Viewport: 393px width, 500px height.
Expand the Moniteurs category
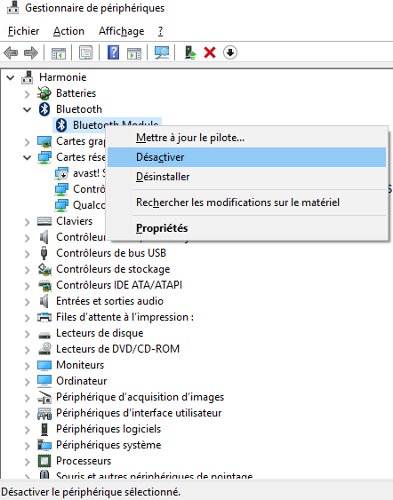[x=27, y=366]
